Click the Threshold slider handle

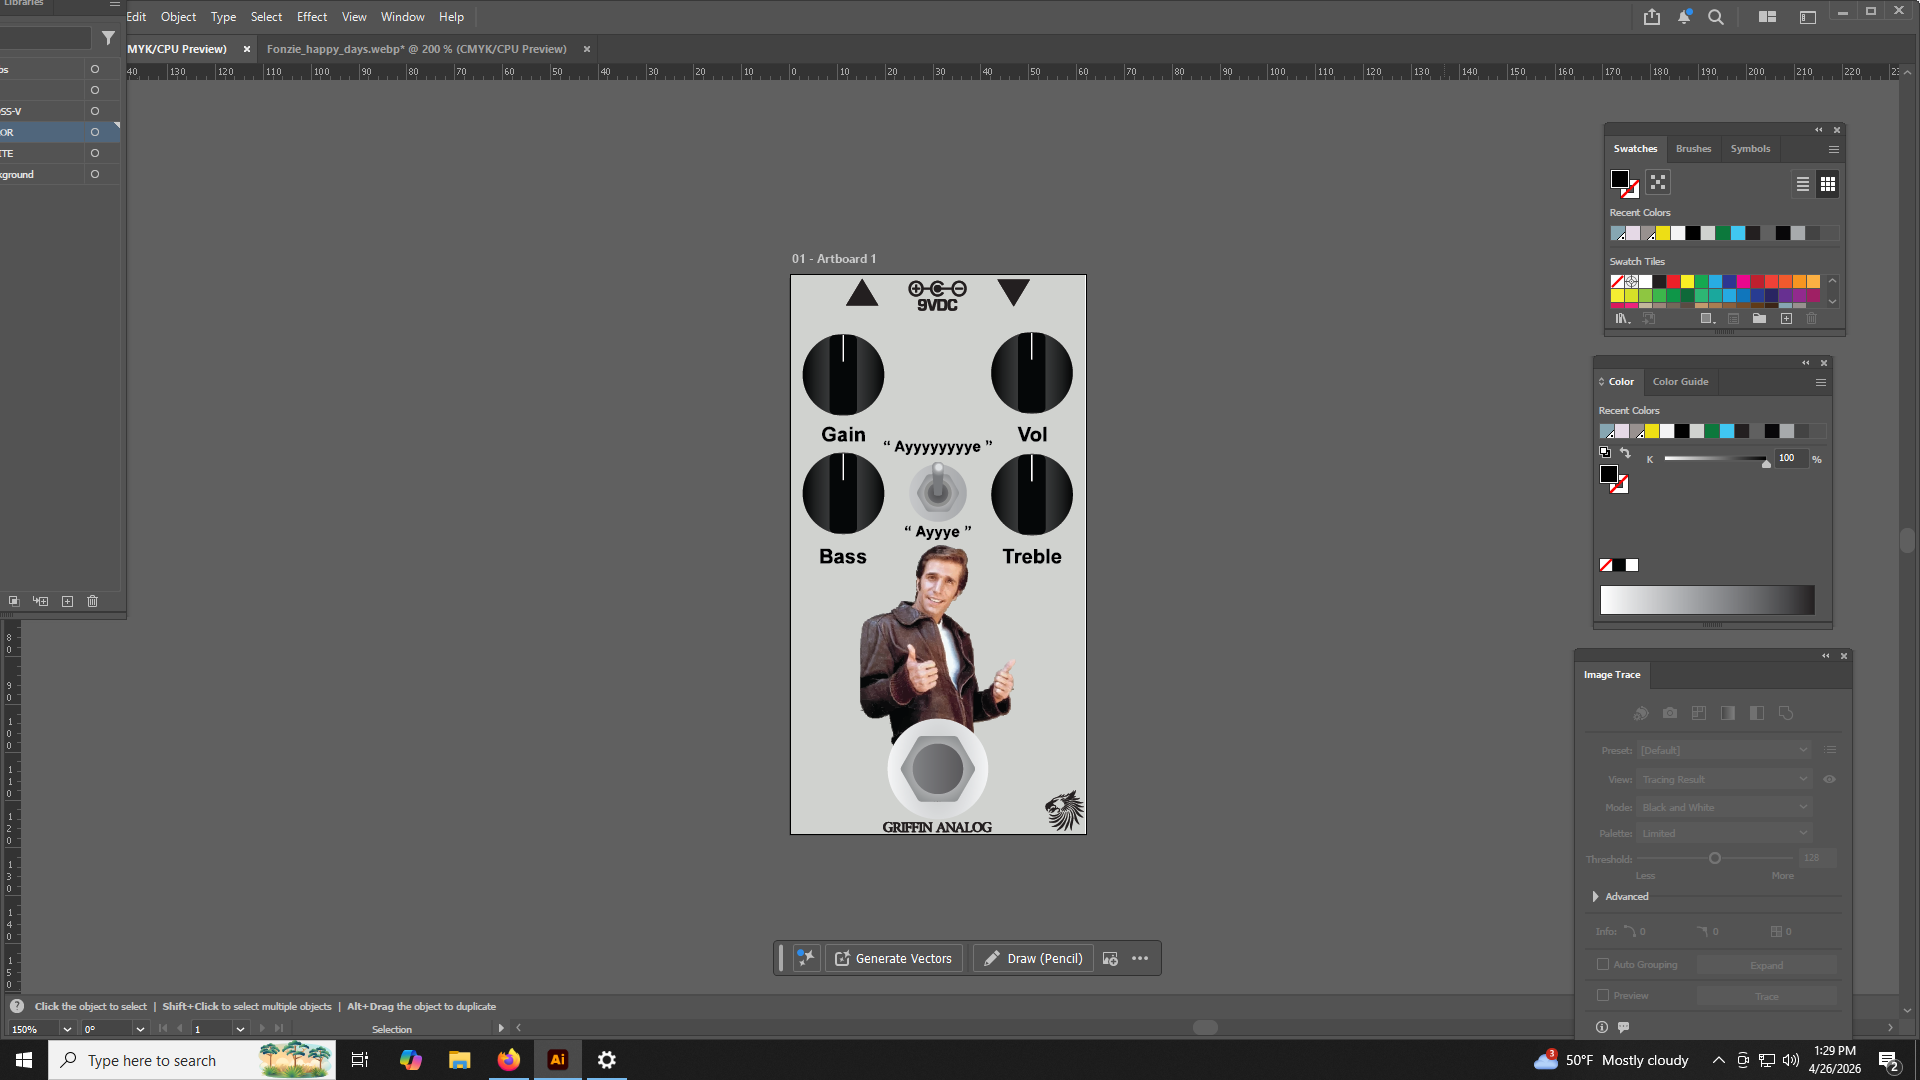click(x=1715, y=859)
